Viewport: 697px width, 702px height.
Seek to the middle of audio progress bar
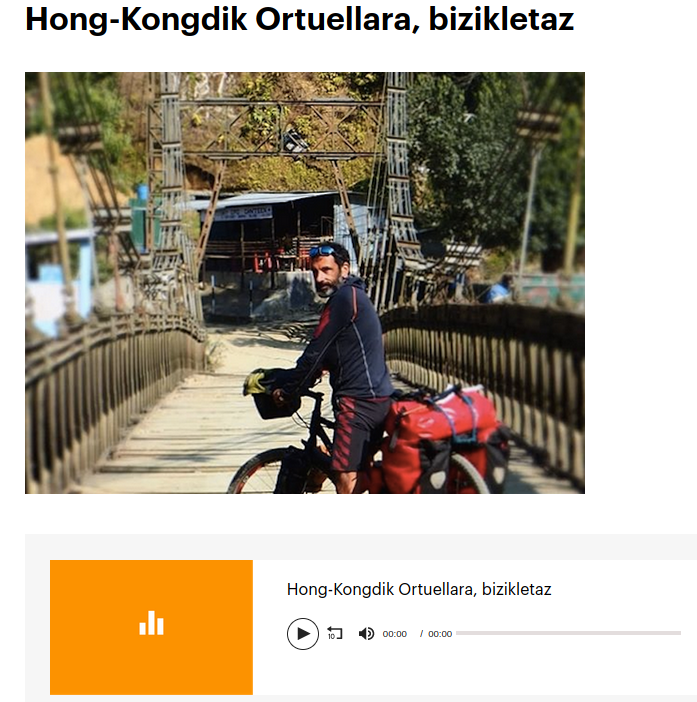pos(569,633)
